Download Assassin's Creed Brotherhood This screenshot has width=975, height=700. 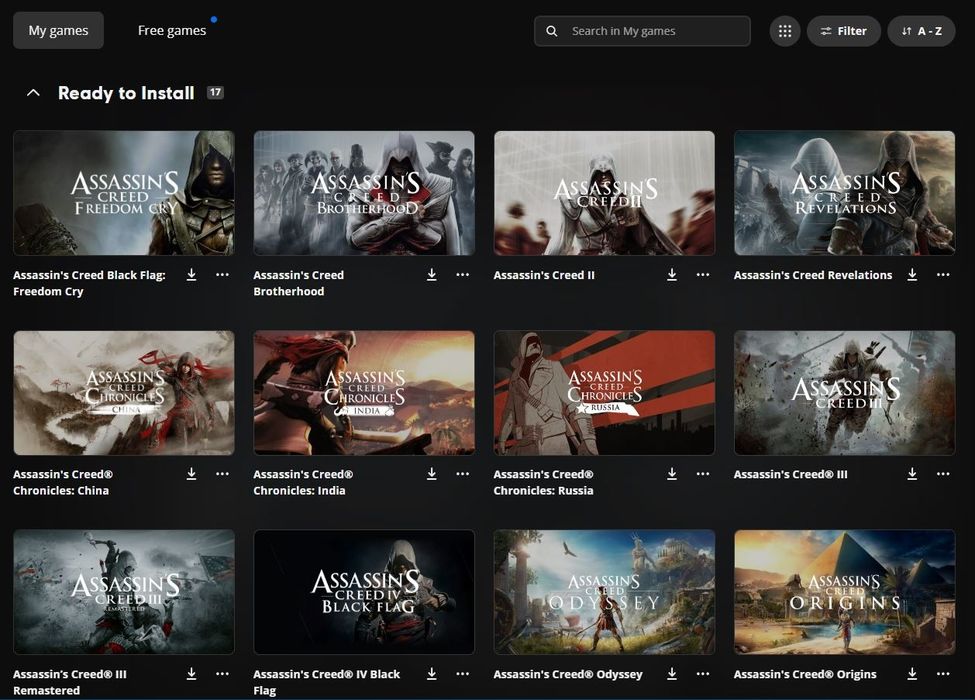point(432,275)
